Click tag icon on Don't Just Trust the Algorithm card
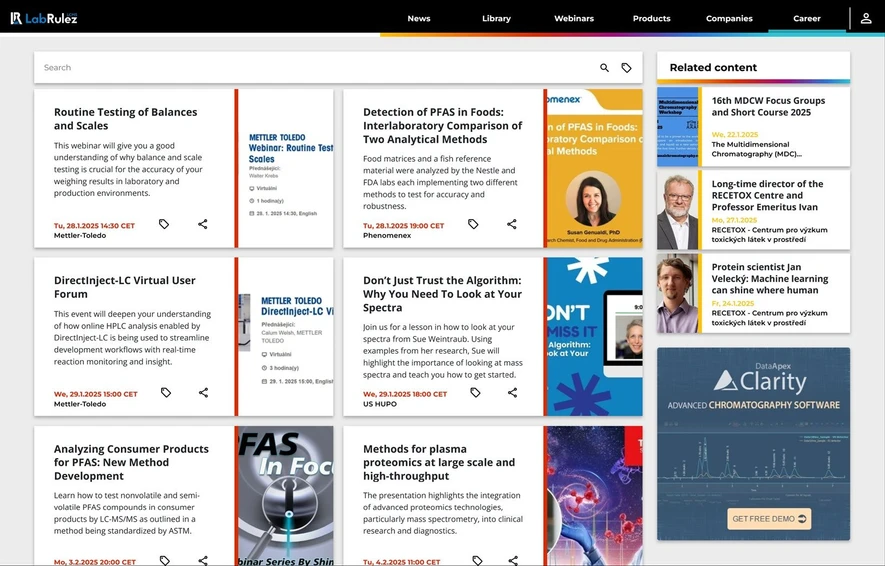 click(475, 392)
